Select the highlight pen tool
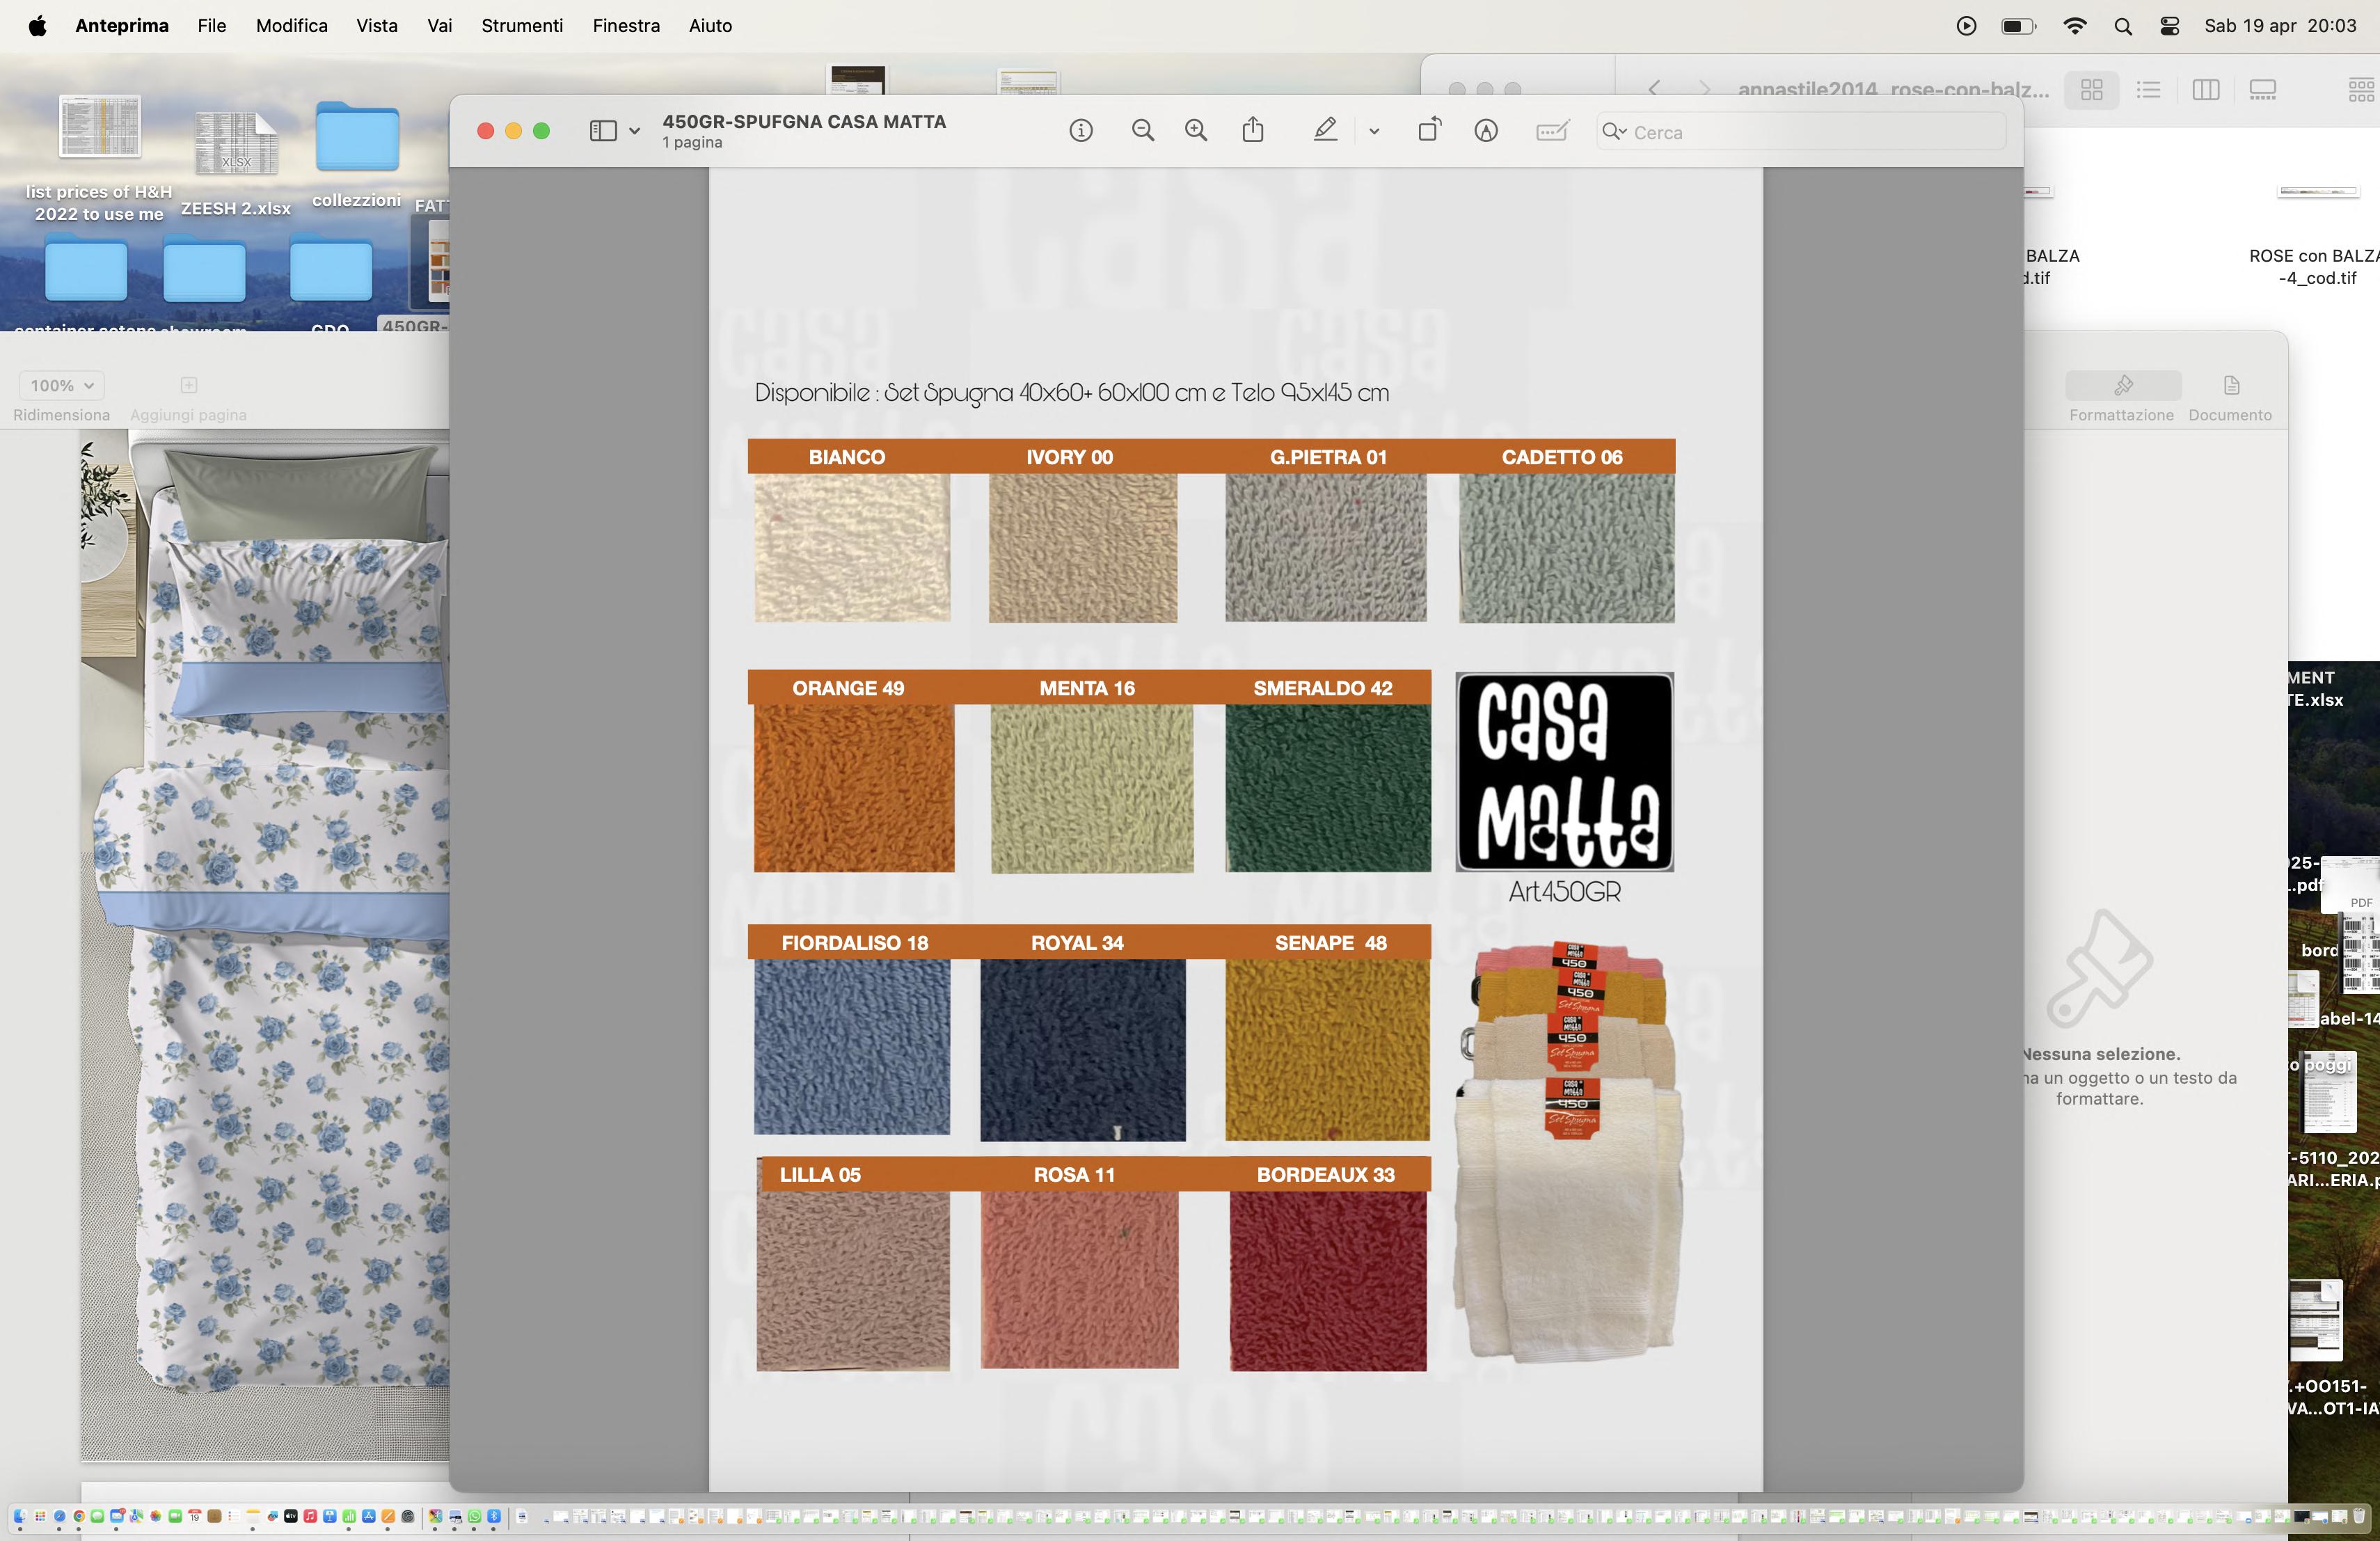The image size is (2380, 1541). (1325, 131)
